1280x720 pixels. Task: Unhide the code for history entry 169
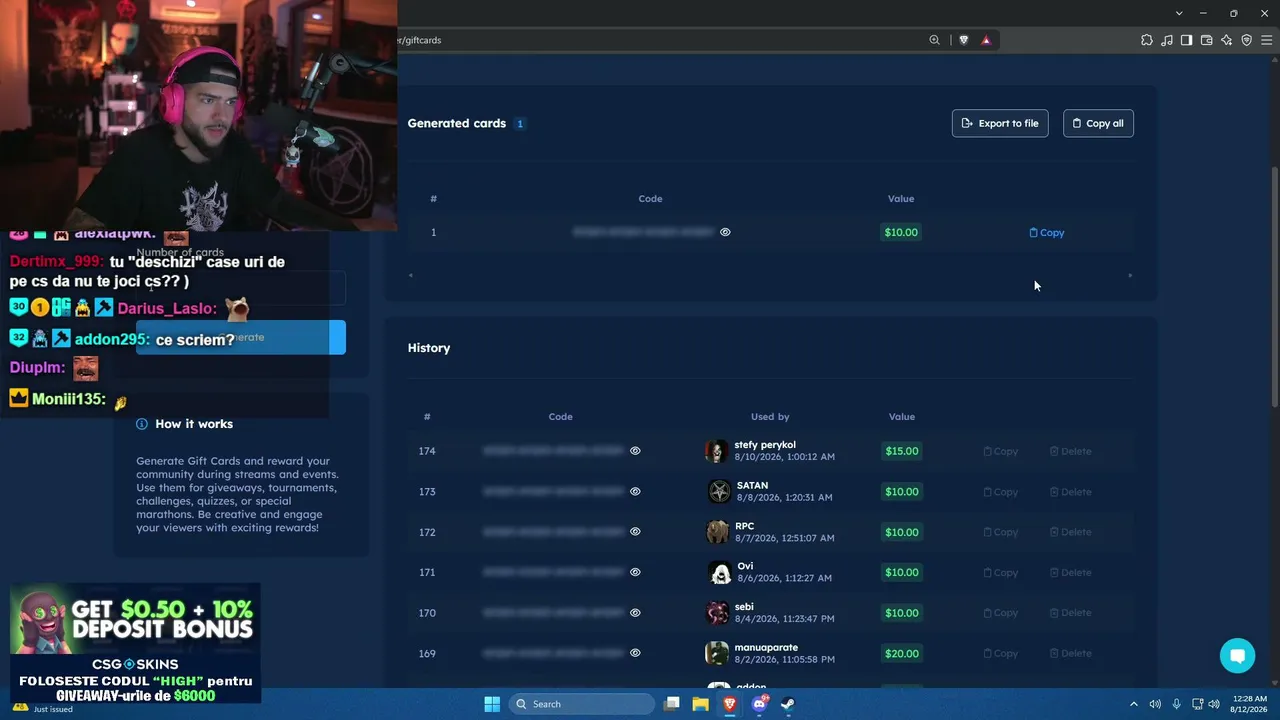coord(635,653)
